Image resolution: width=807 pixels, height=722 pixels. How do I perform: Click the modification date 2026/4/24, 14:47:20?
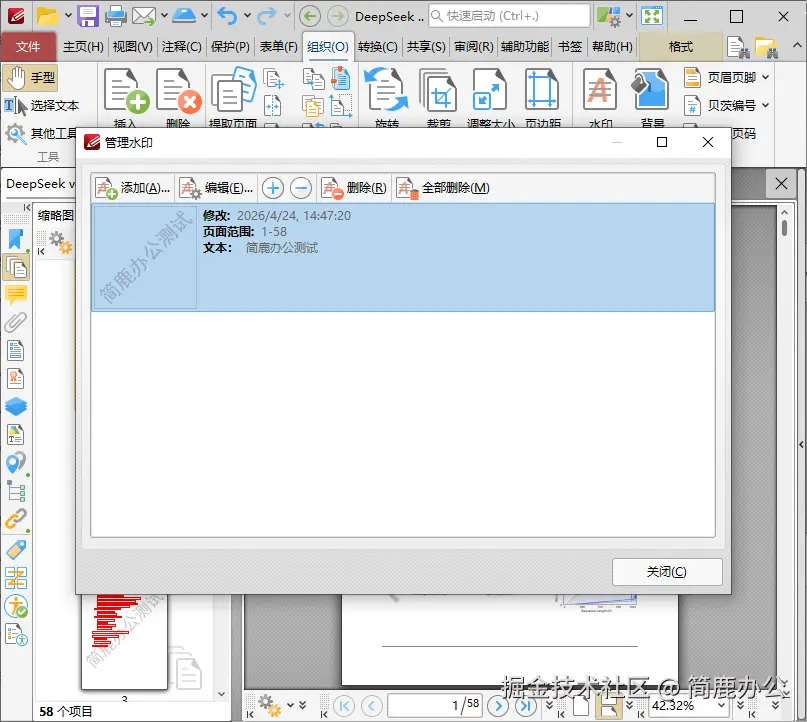[x=293, y=216]
